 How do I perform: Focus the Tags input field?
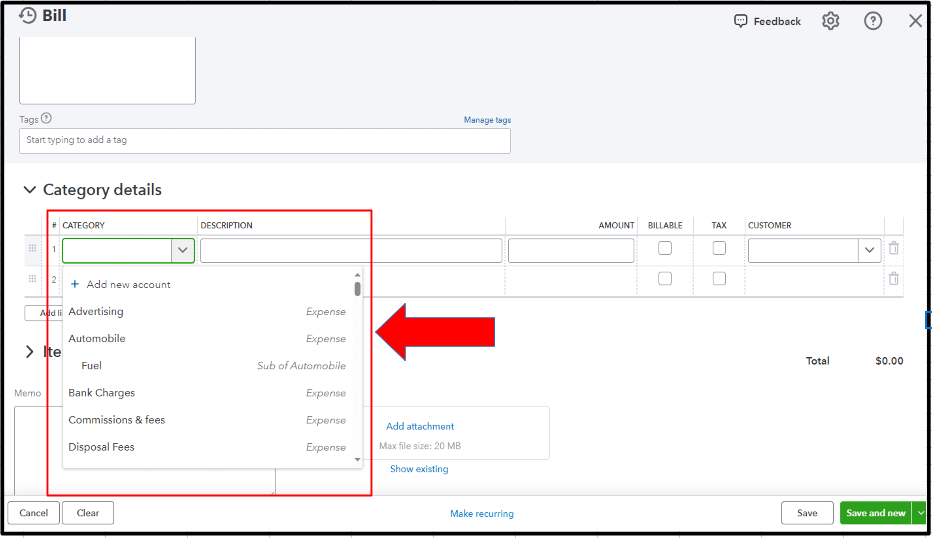pos(265,141)
